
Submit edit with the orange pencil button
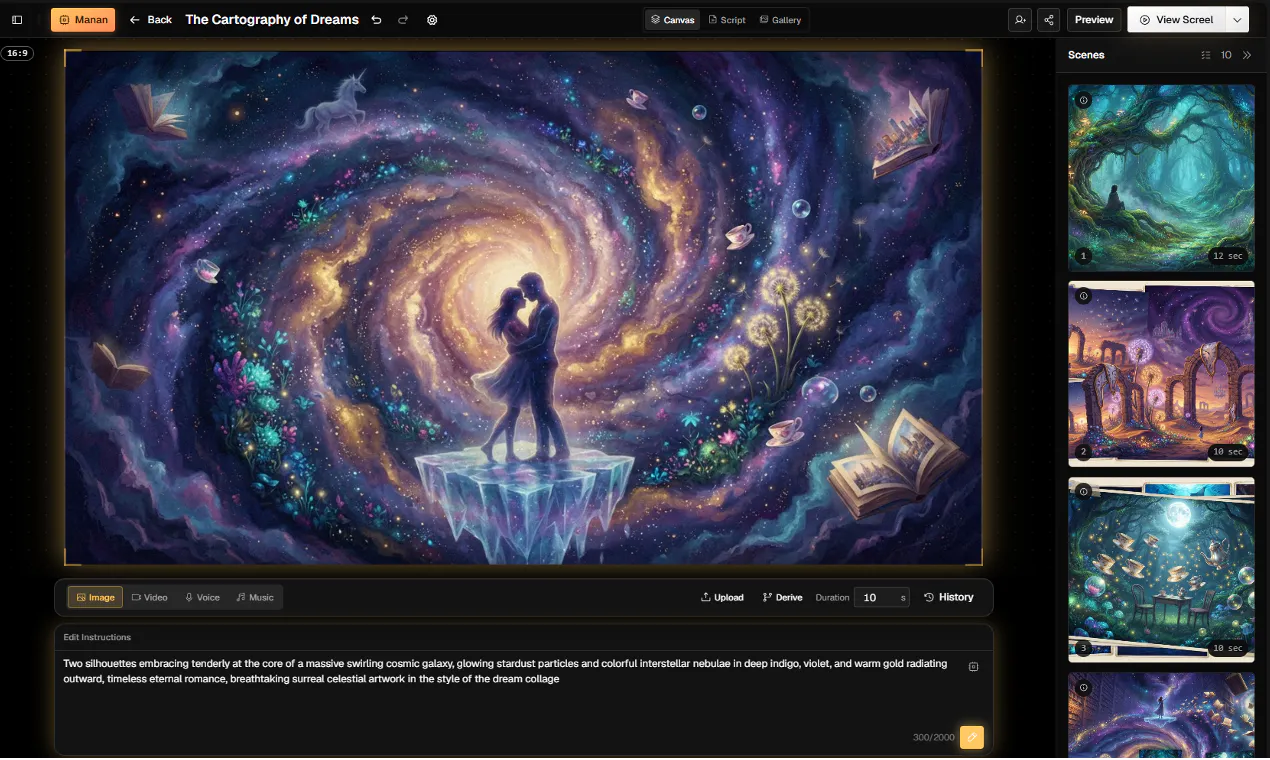971,737
